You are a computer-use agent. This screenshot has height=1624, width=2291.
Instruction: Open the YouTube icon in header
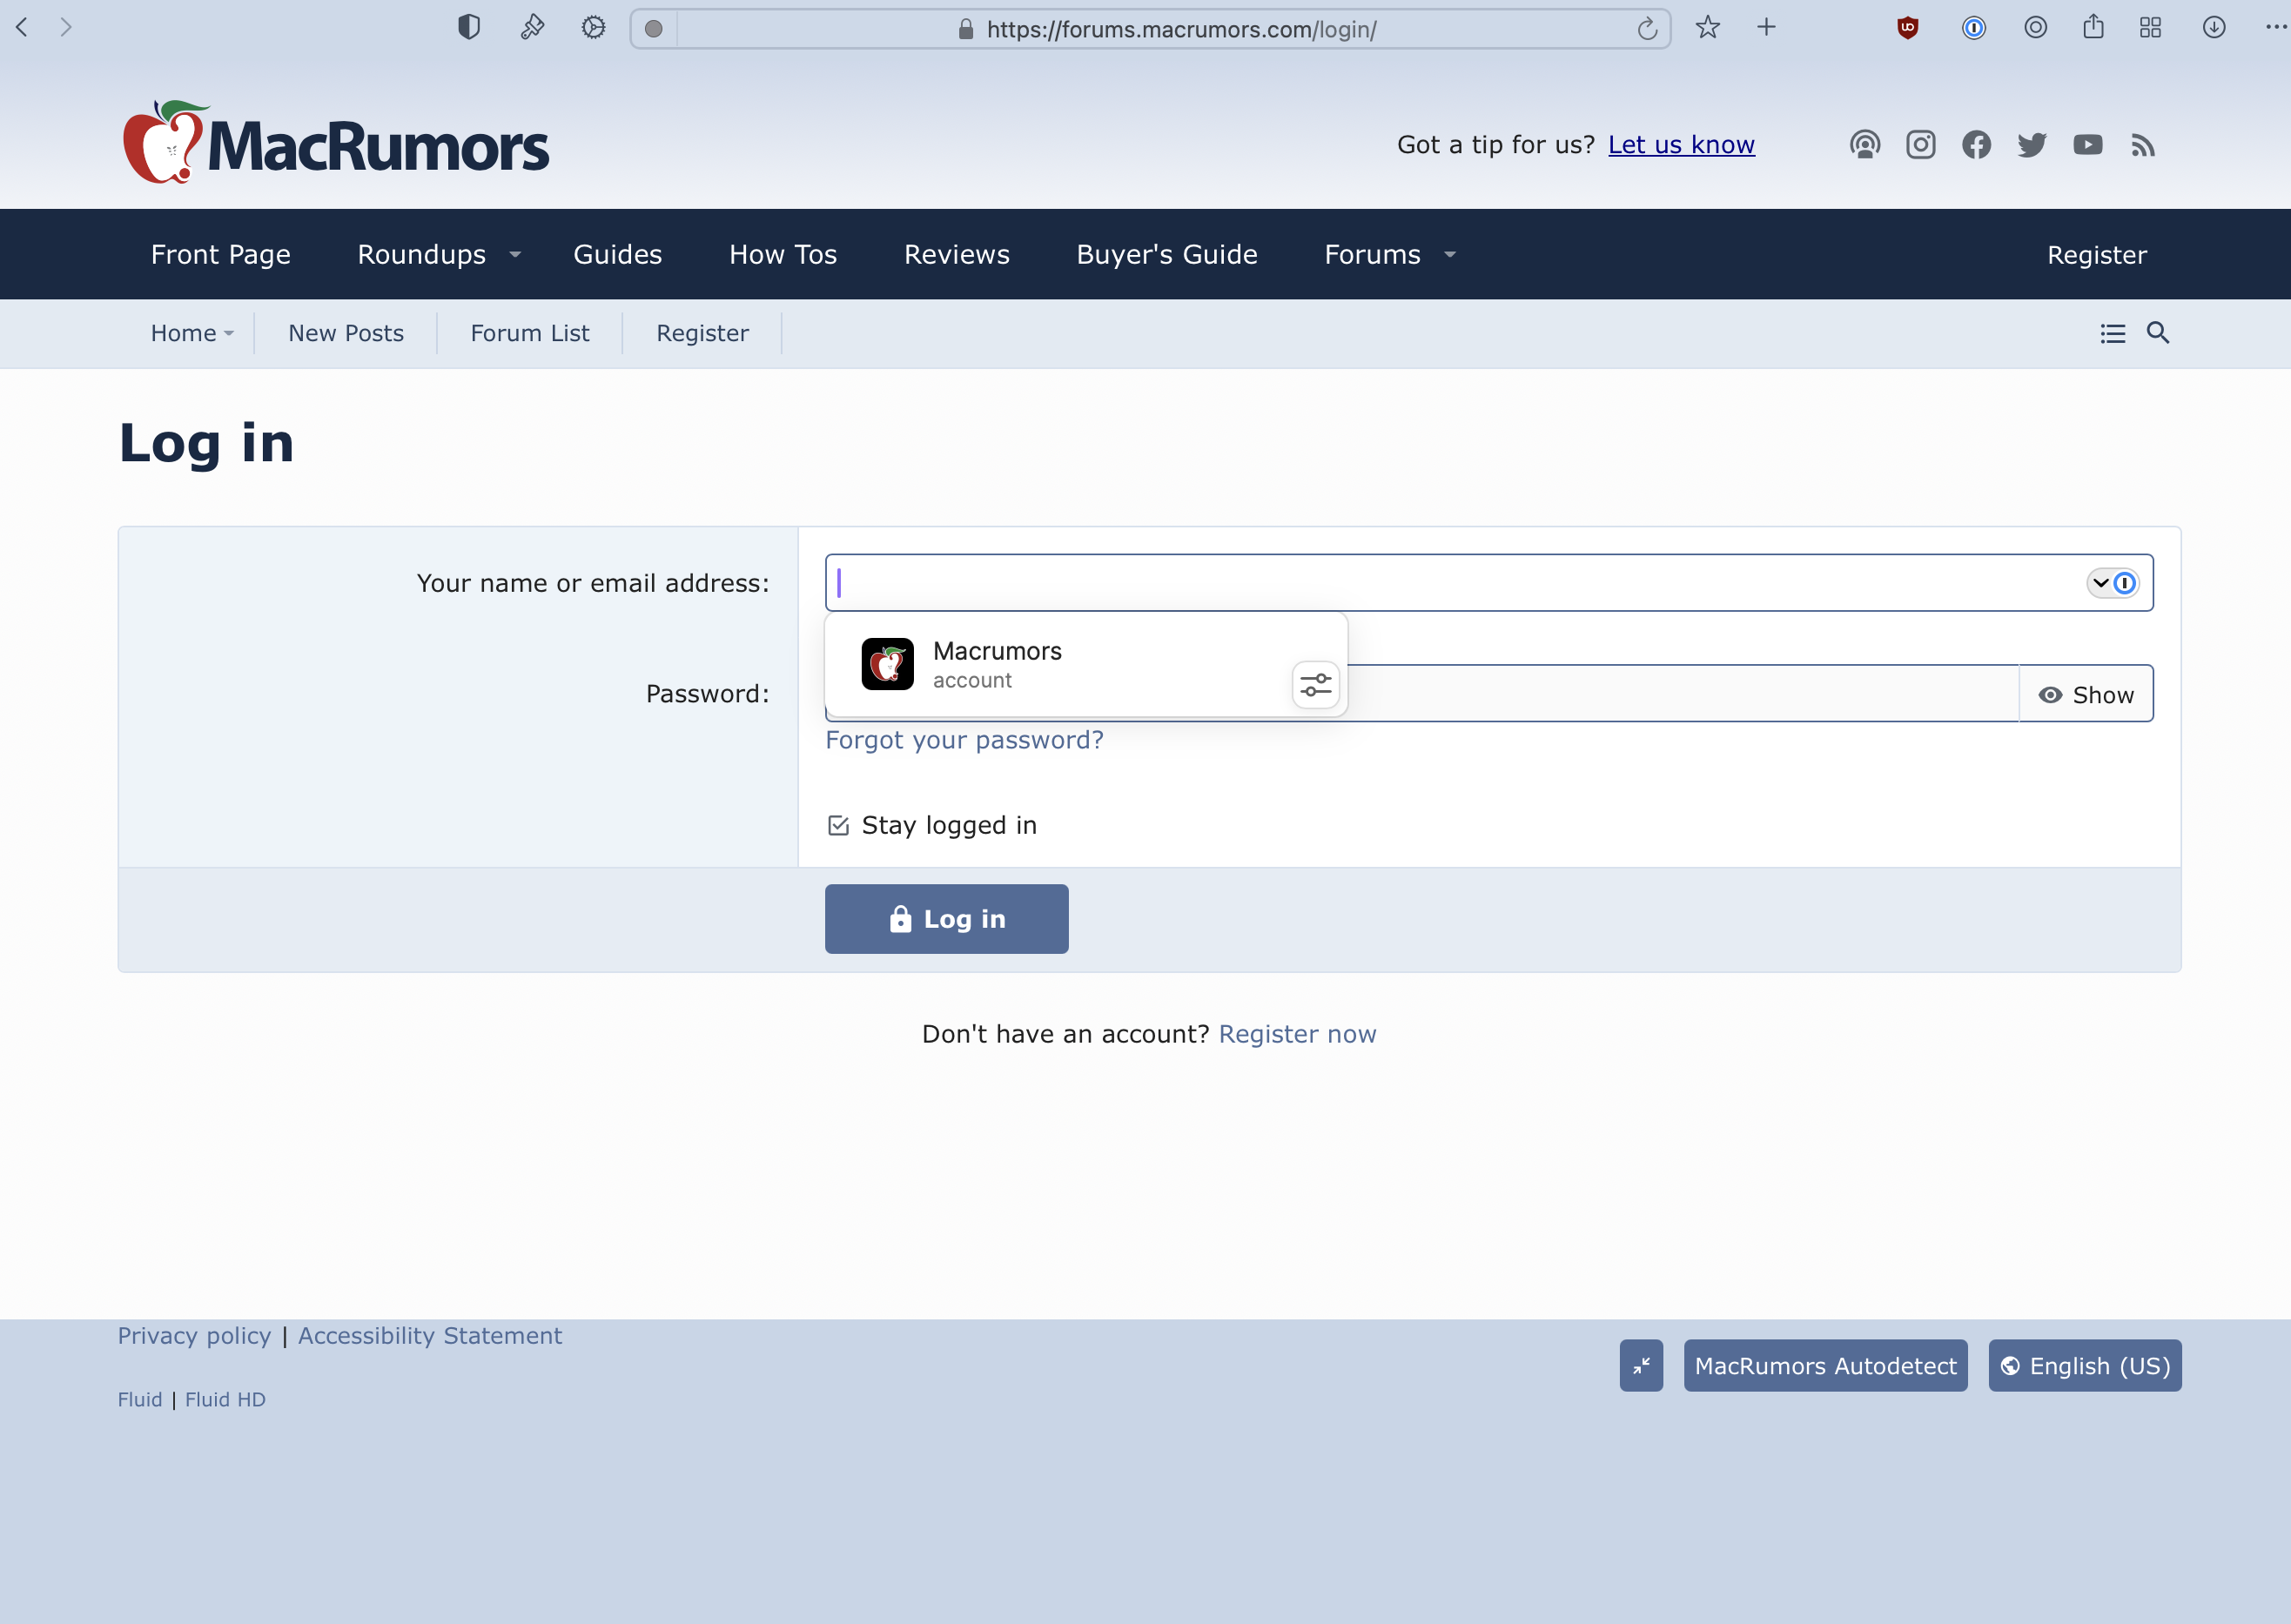point(2087,145)
